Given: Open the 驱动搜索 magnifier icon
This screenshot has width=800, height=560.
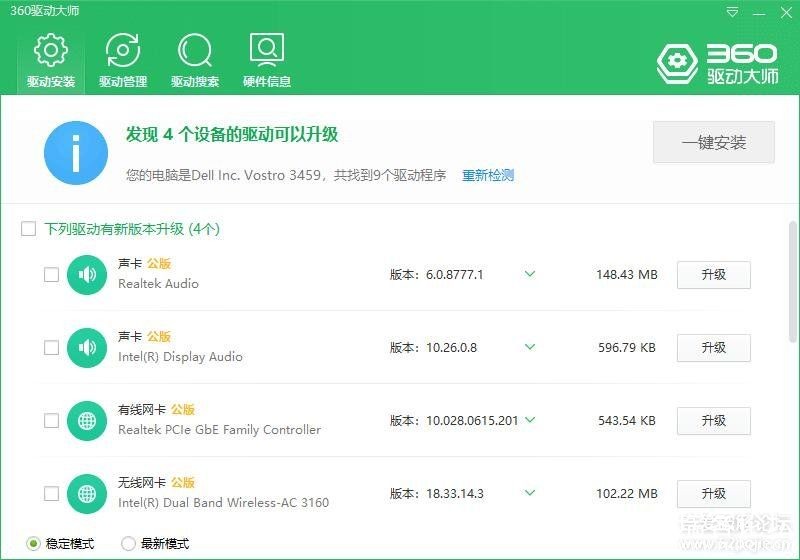Looking at the screenshot, I should [x=194, y=50].
